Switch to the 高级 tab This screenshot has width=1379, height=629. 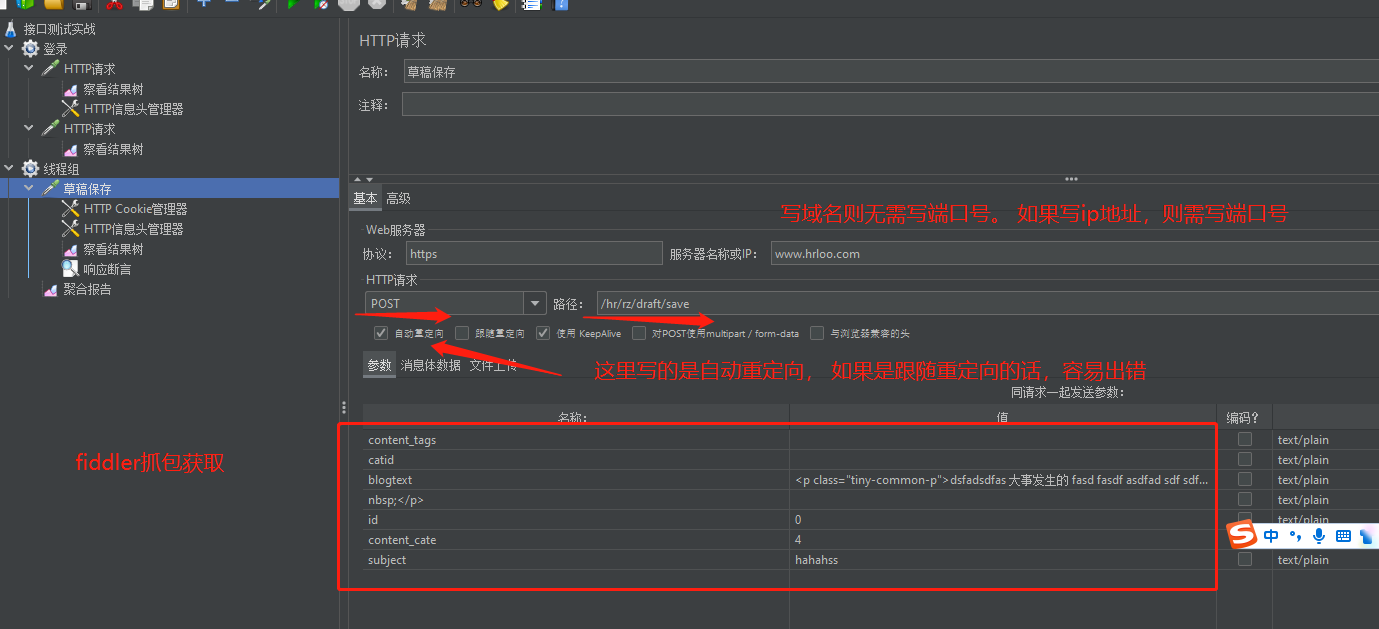pyautogui.click(x=398, y=198)
